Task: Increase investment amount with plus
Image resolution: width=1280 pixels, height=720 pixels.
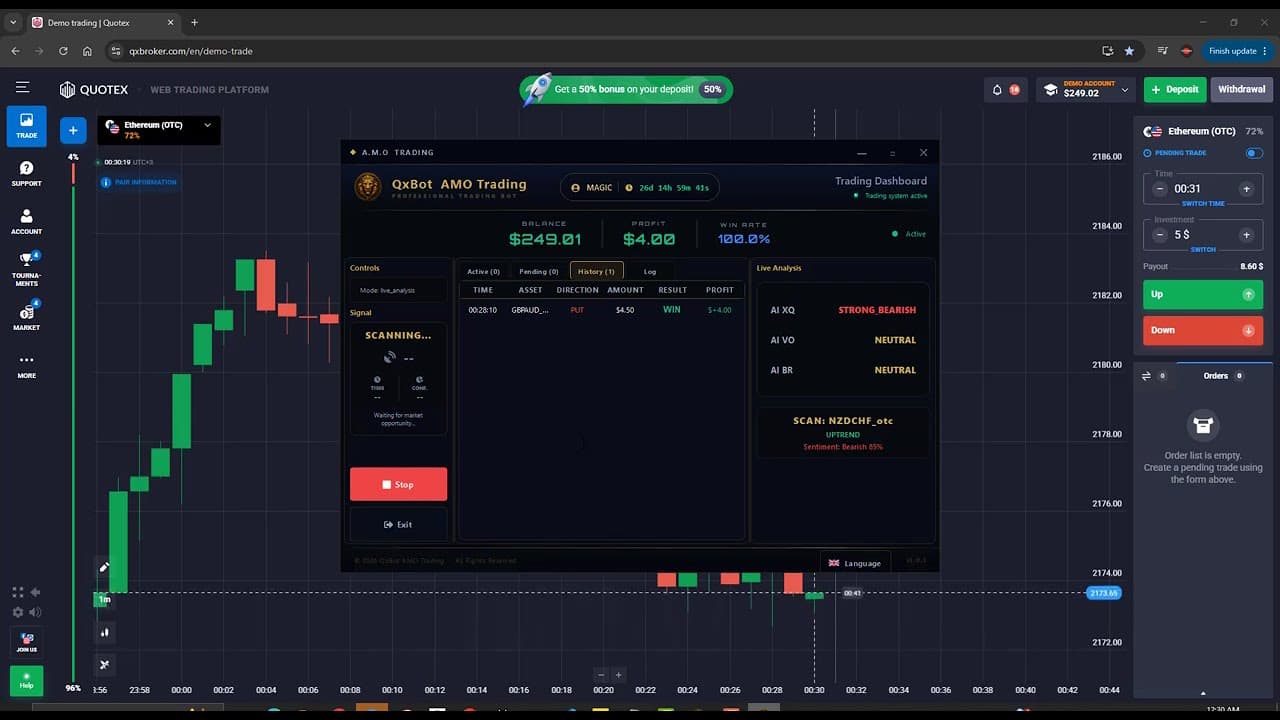Action: tap(1246, 235)
